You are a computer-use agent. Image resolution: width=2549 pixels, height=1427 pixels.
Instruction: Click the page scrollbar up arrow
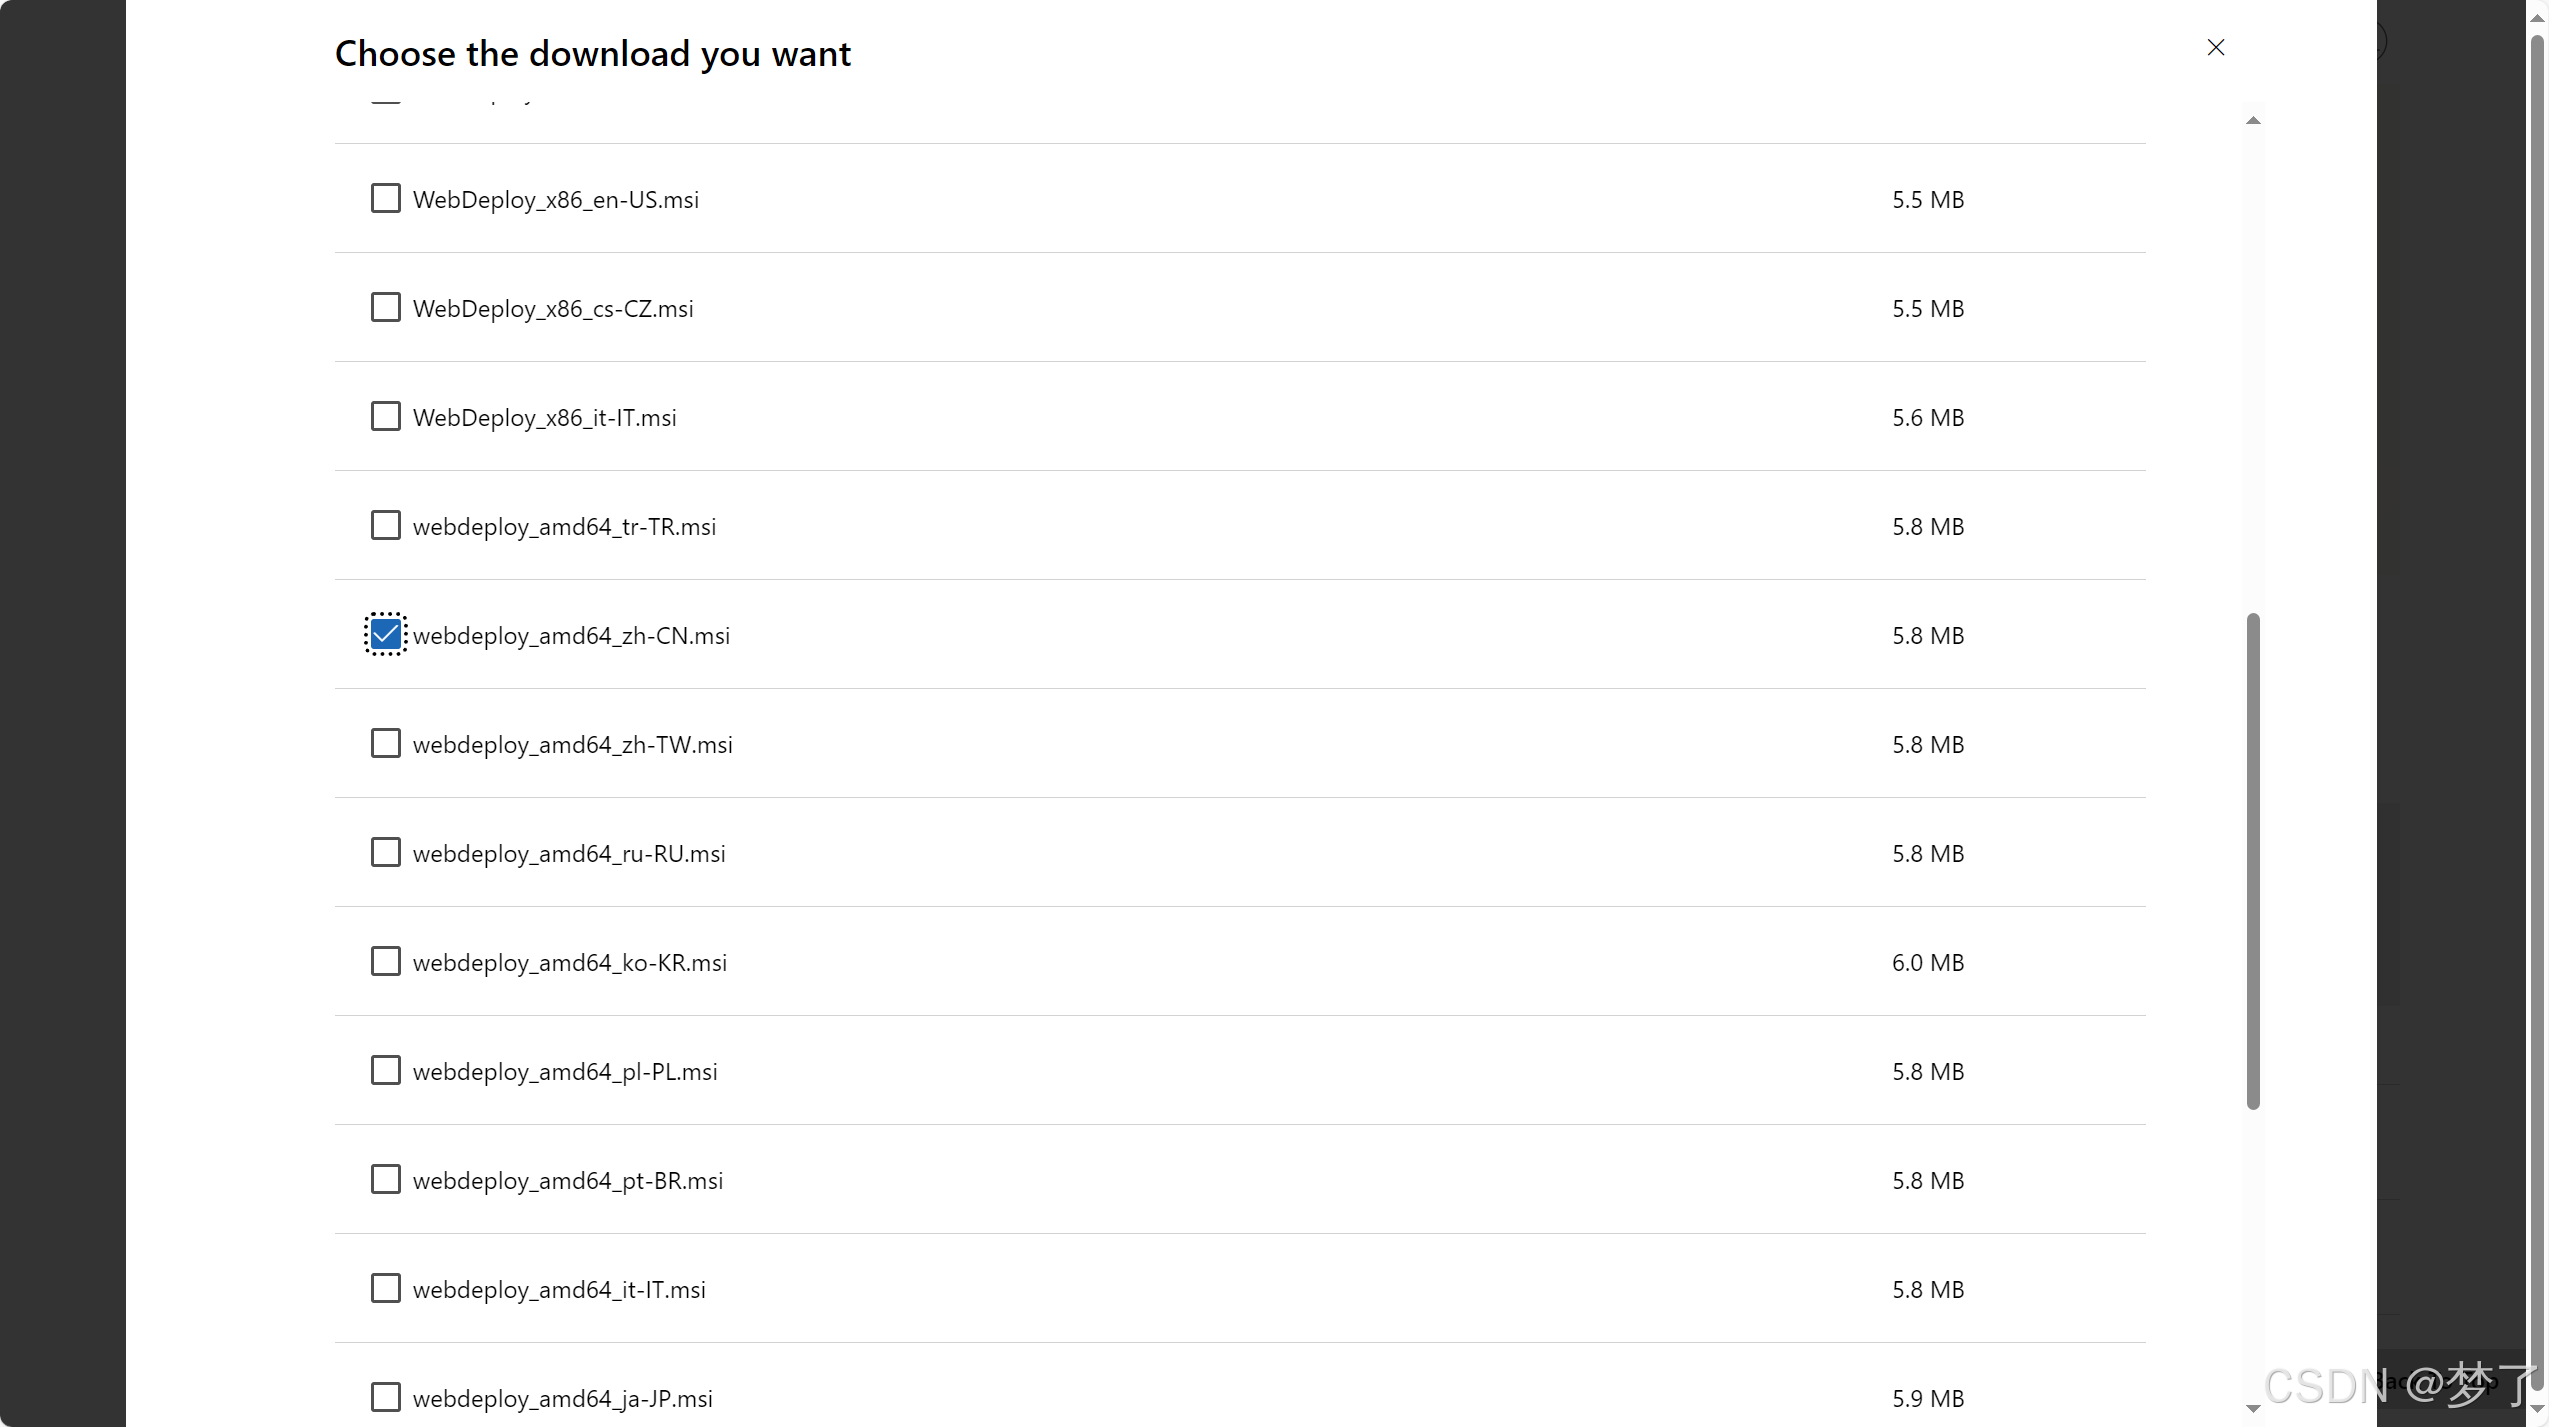click(x=2538, y=18)
